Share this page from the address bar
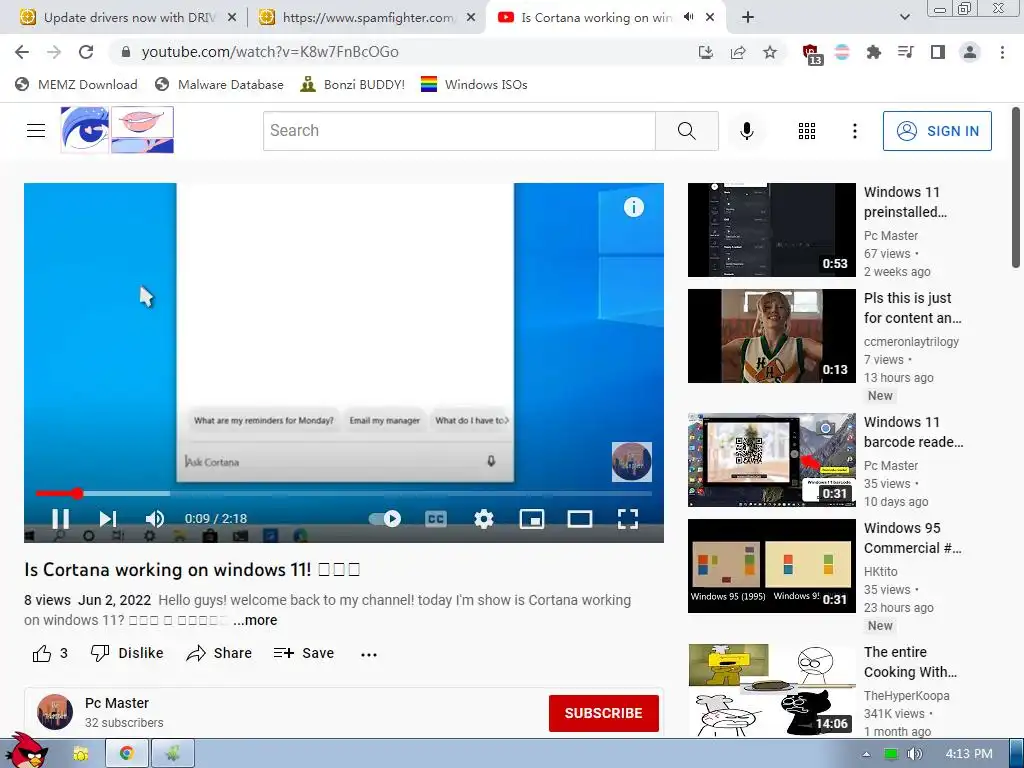 (738, 52)
